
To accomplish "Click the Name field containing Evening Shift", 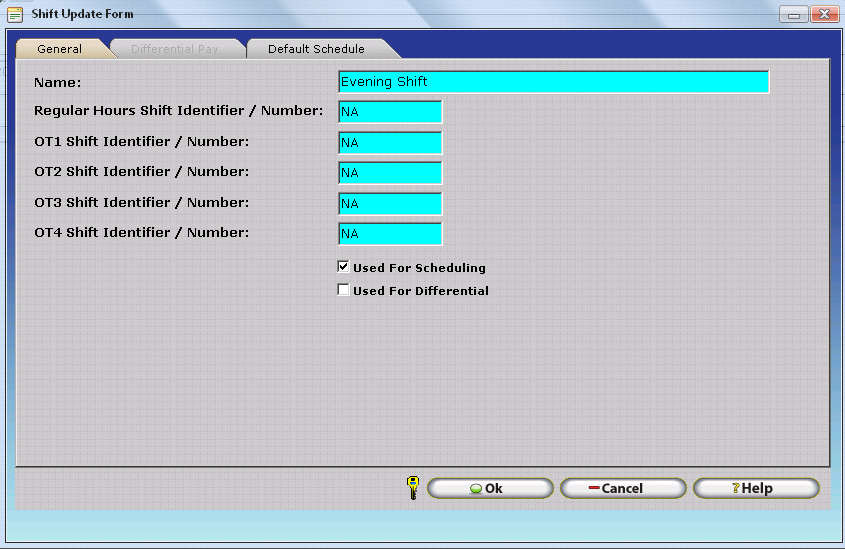I will 553,82.
